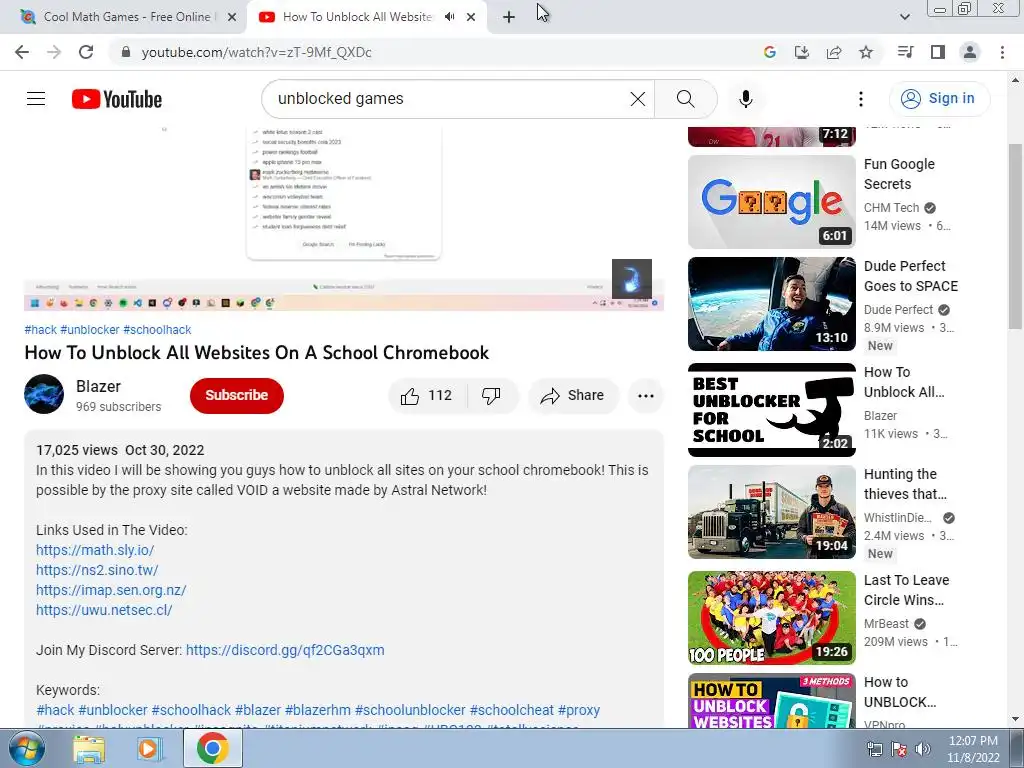Share this page icon in address bar
Viewport: 1024px width, 768px height.
pyautogui.click(x=834, y=52)
